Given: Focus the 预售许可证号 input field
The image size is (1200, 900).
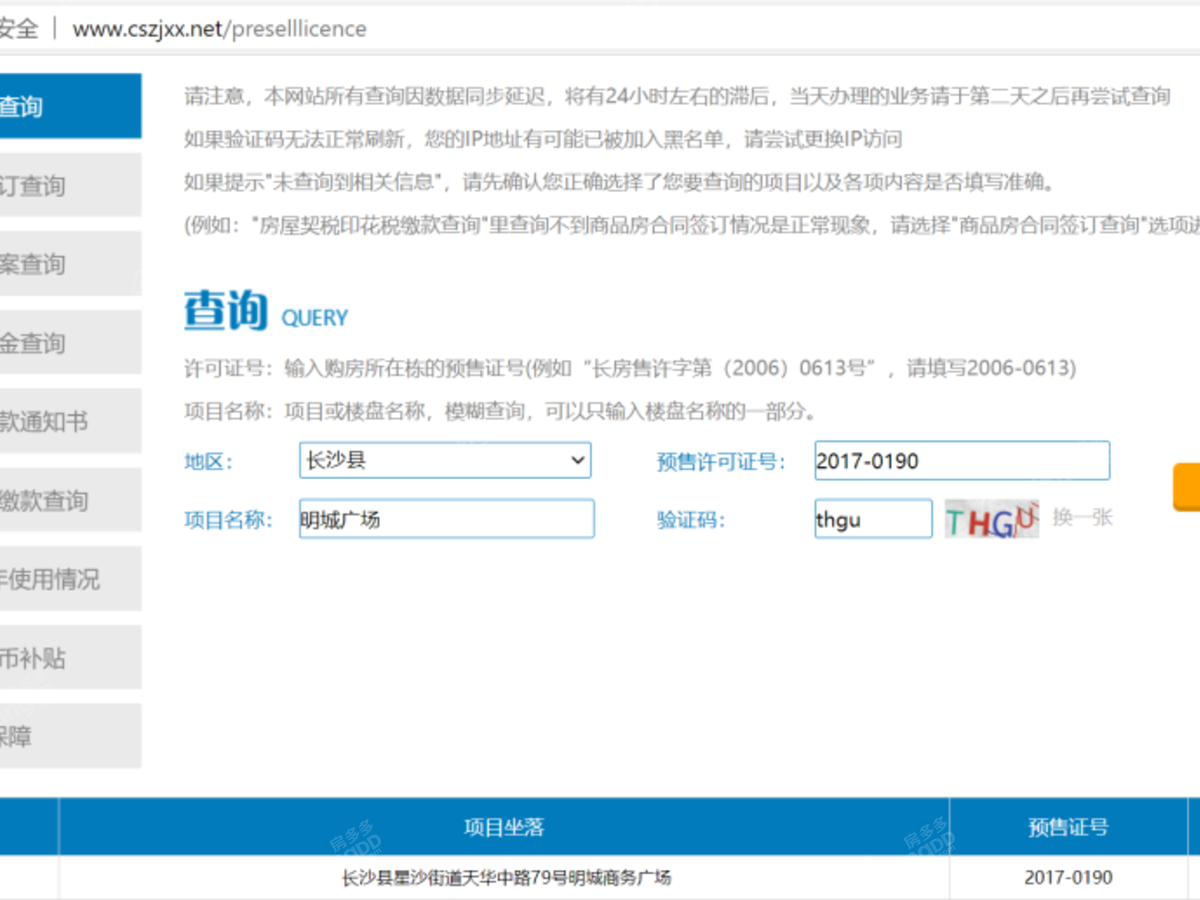Looking at the screenshot, I should point(962,460).
